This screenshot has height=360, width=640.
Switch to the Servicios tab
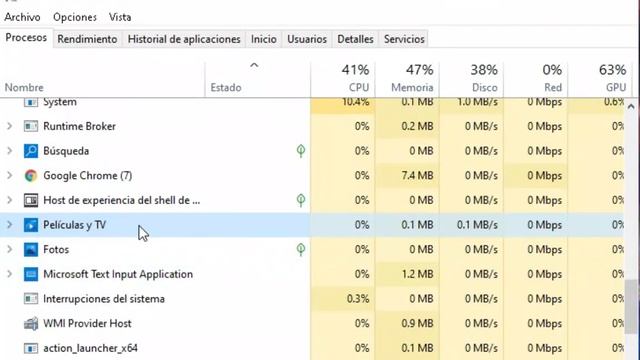(404, 39)
